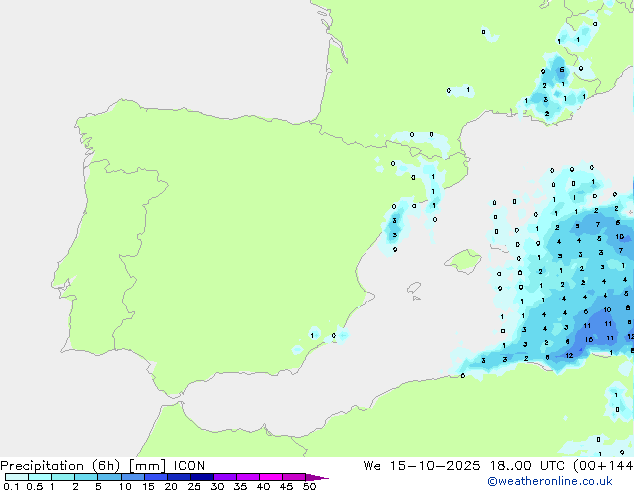Click the '(00+144' forecast offset text
The image size is (634, 490).
point(603,466)
